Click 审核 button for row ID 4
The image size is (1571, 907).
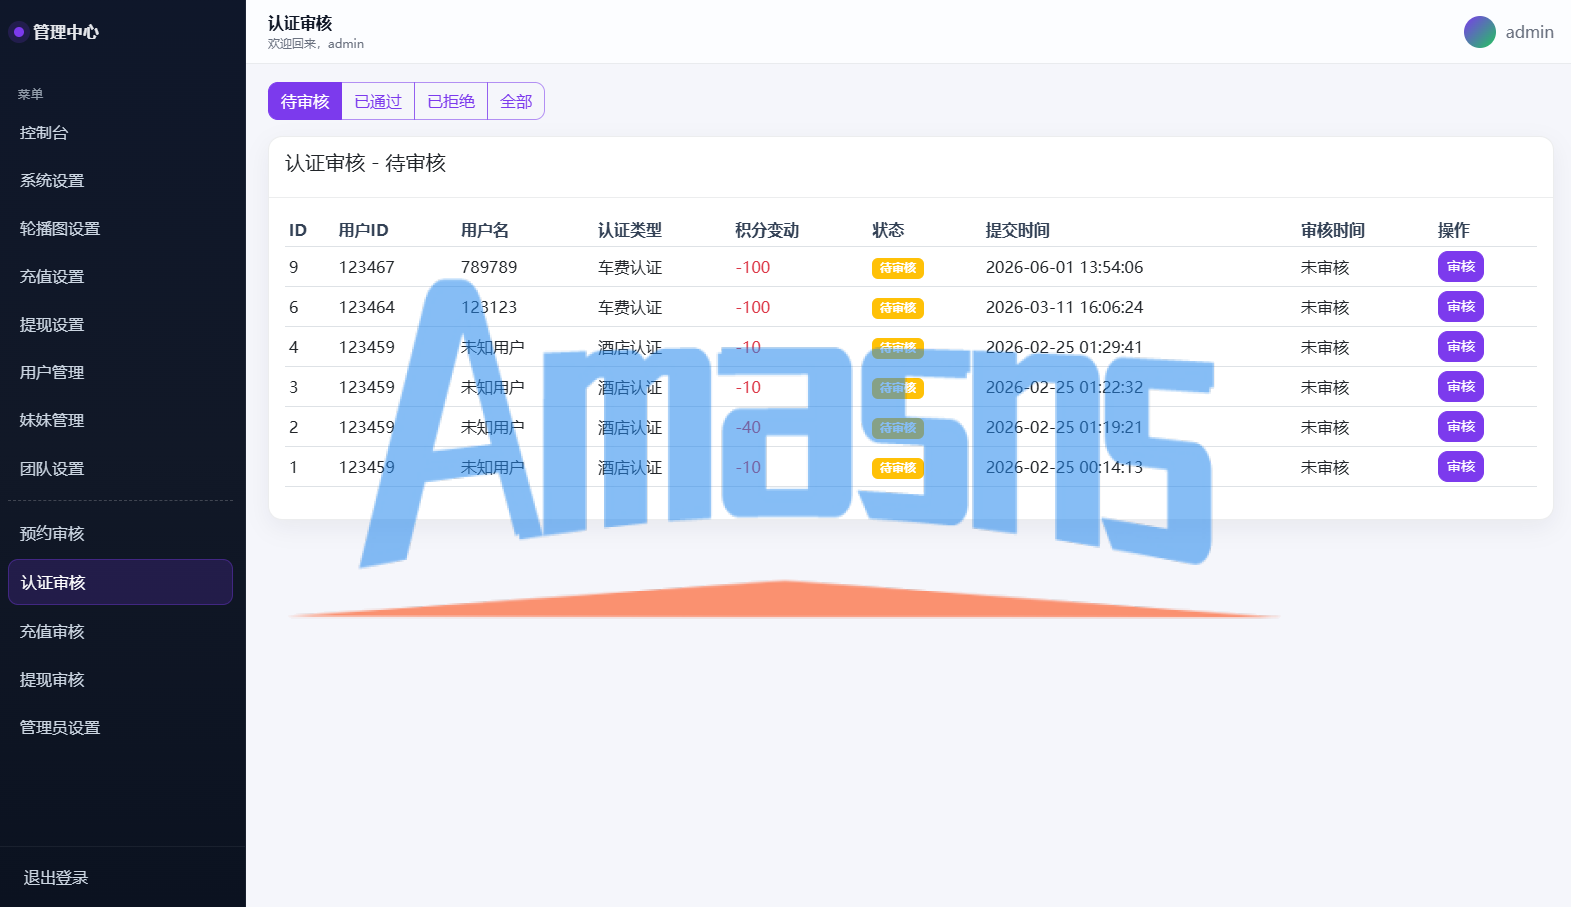[x=1461, y=347]
